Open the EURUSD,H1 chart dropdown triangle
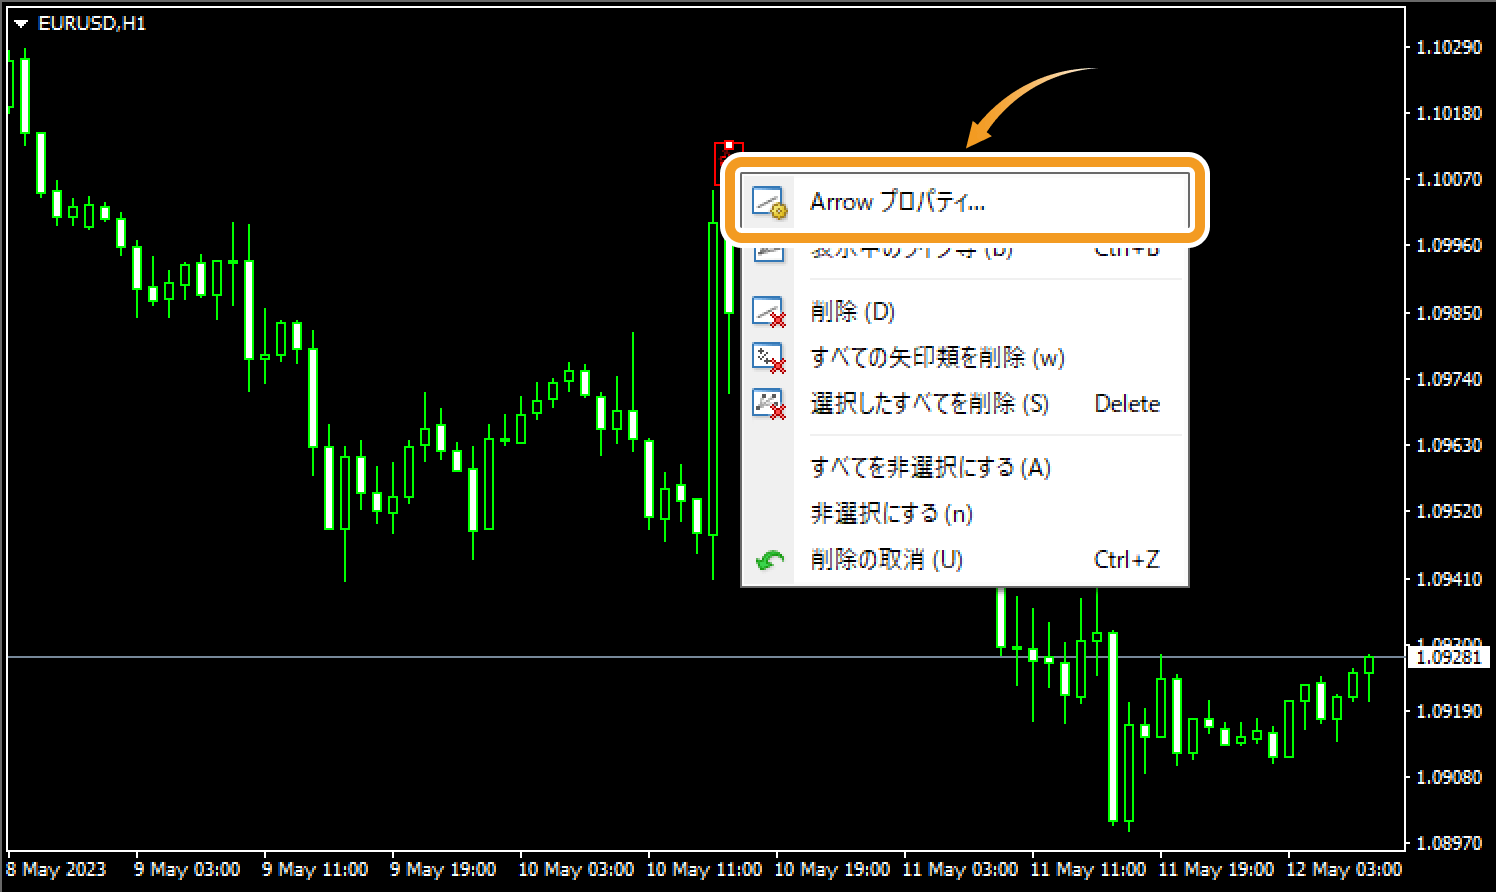Screen dimensions: 1496x892 tap(21, 24)
